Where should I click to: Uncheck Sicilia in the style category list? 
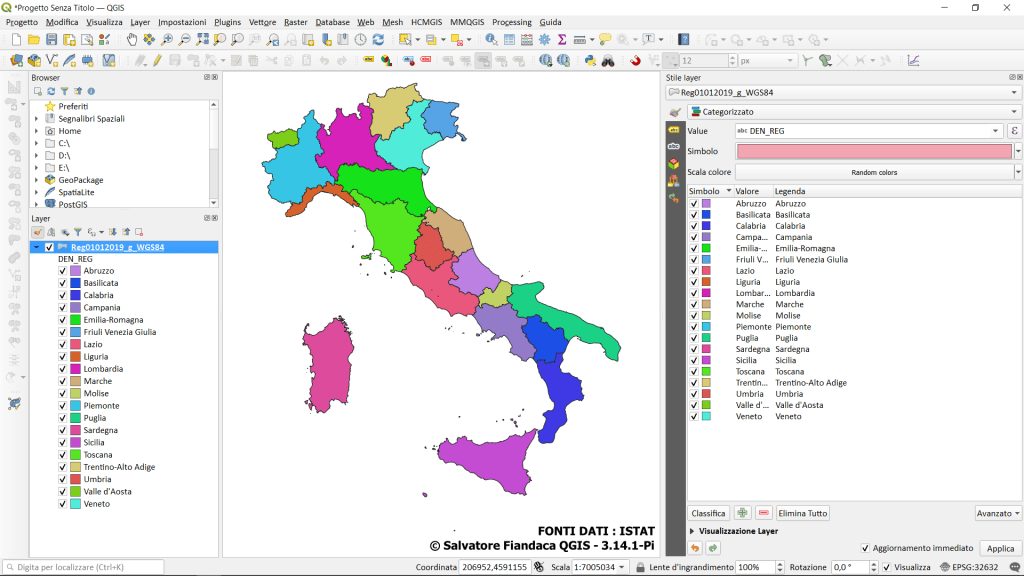[694, 360]
